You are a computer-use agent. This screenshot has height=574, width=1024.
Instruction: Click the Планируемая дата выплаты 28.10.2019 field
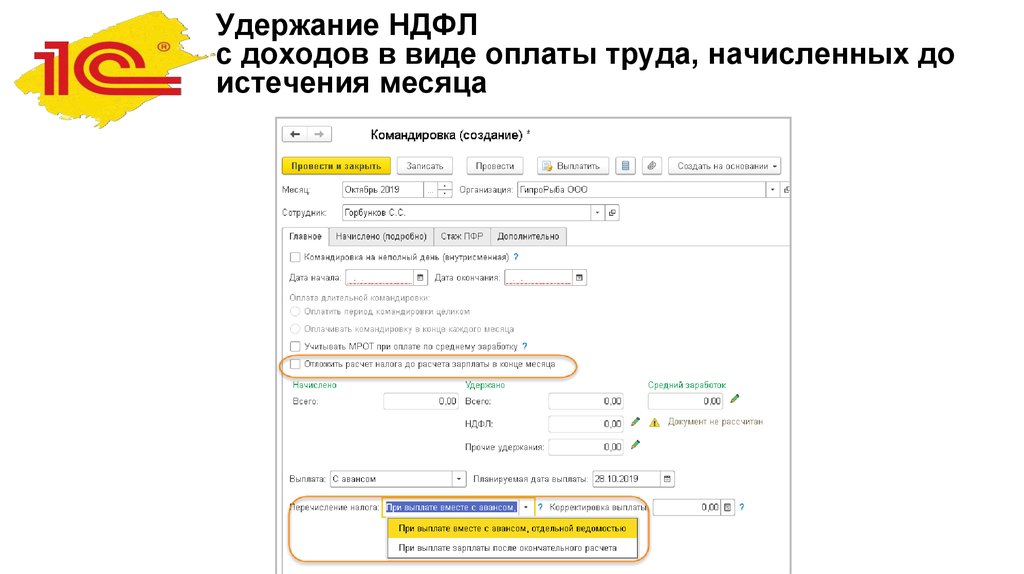[x=626, y=479]
